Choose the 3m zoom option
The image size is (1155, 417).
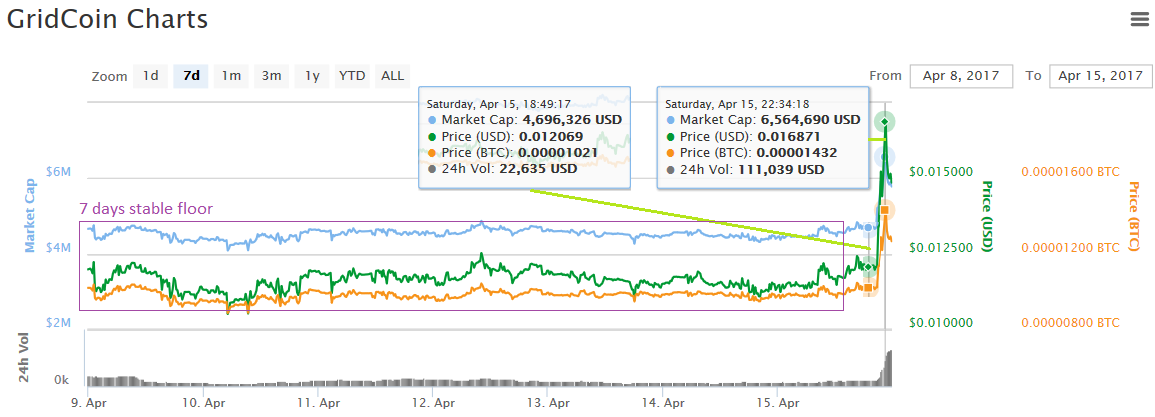(272, 76)
